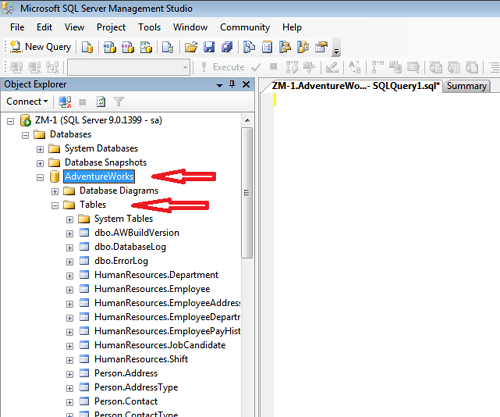Open the Window menu

point(190,27)
